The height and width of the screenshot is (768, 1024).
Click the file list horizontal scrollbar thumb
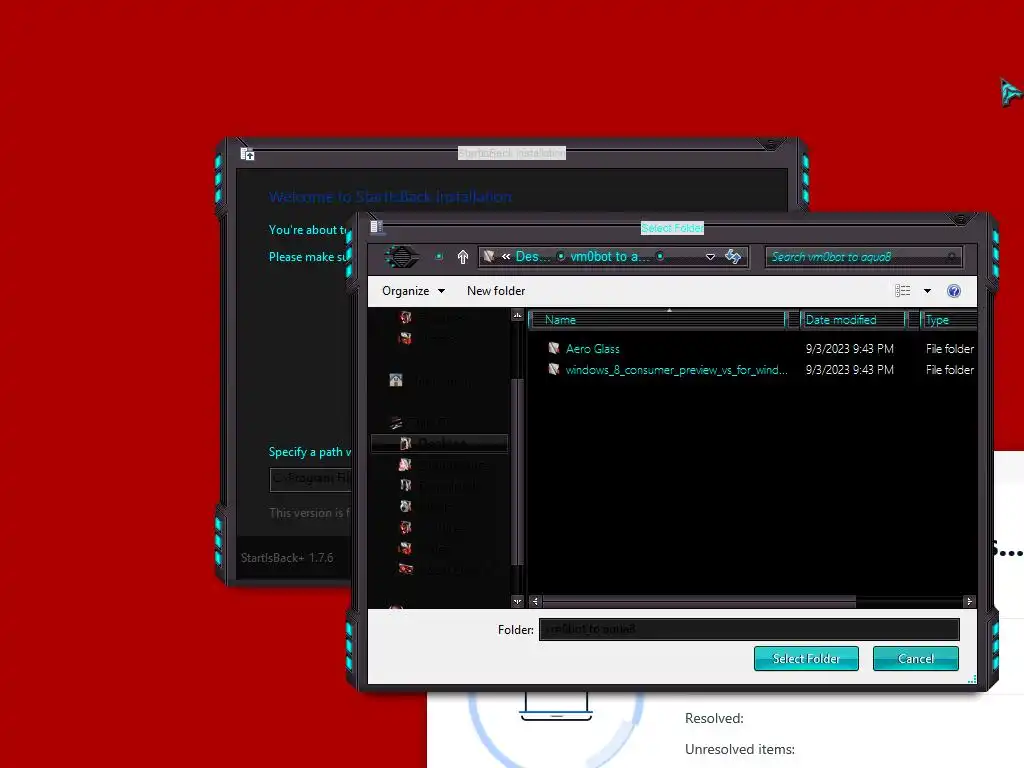[x=699, y=601]
